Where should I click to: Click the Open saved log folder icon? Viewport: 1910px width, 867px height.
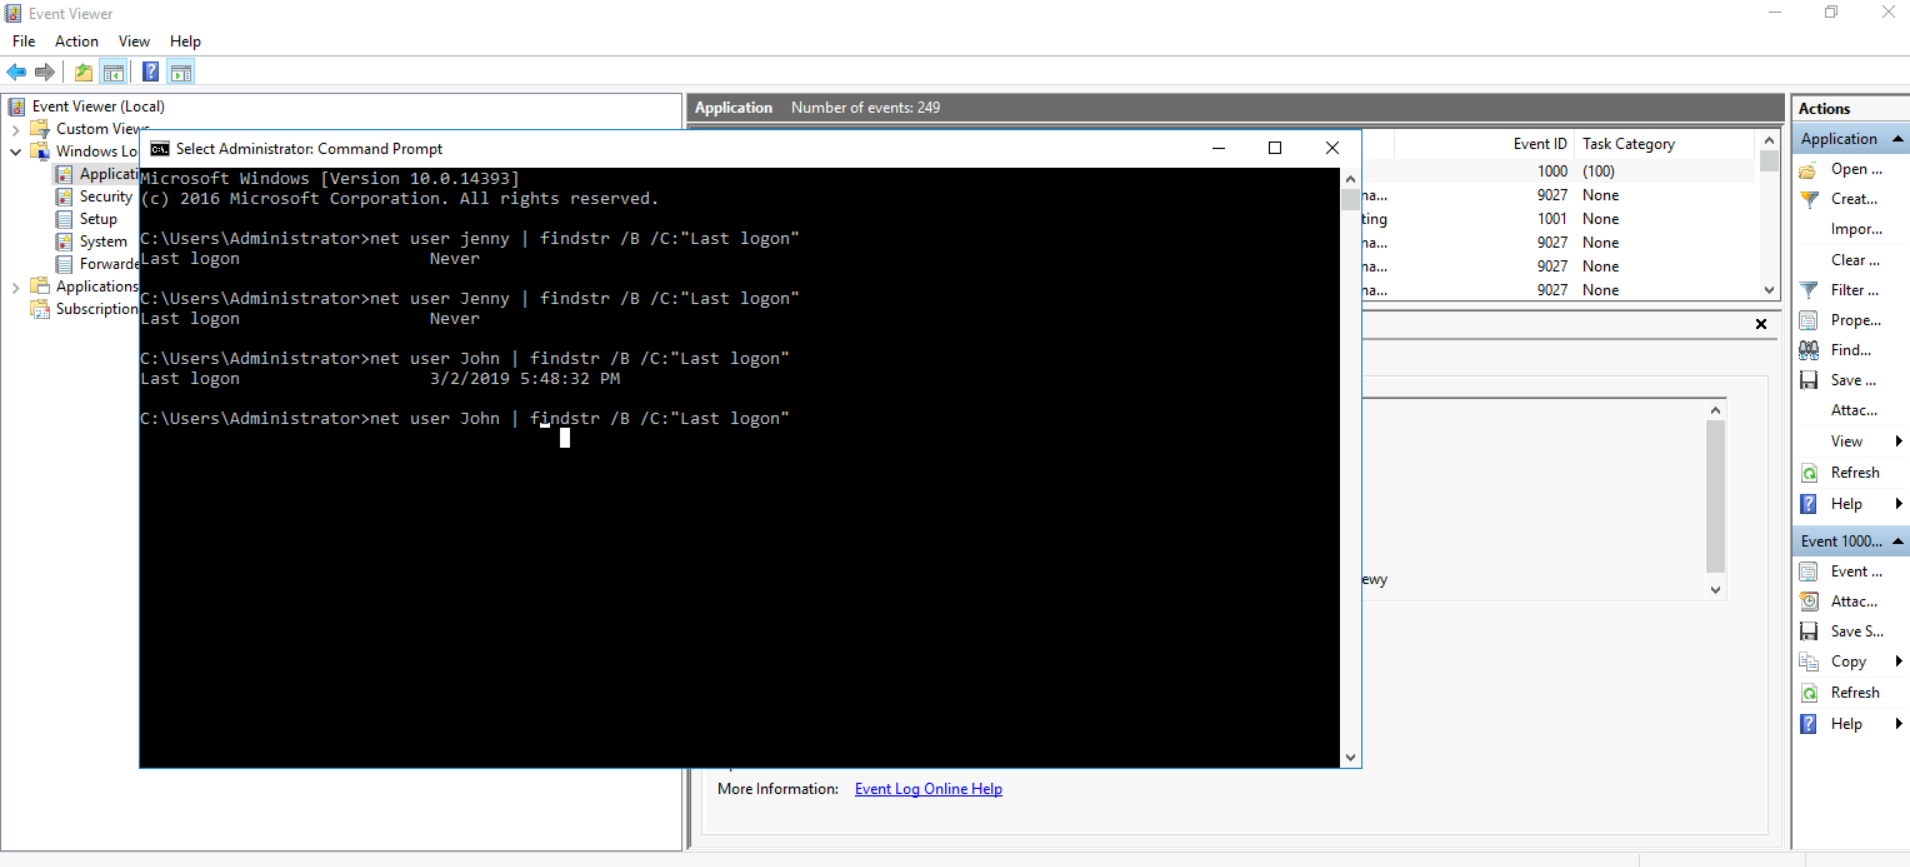click(x=1808, y=170)
